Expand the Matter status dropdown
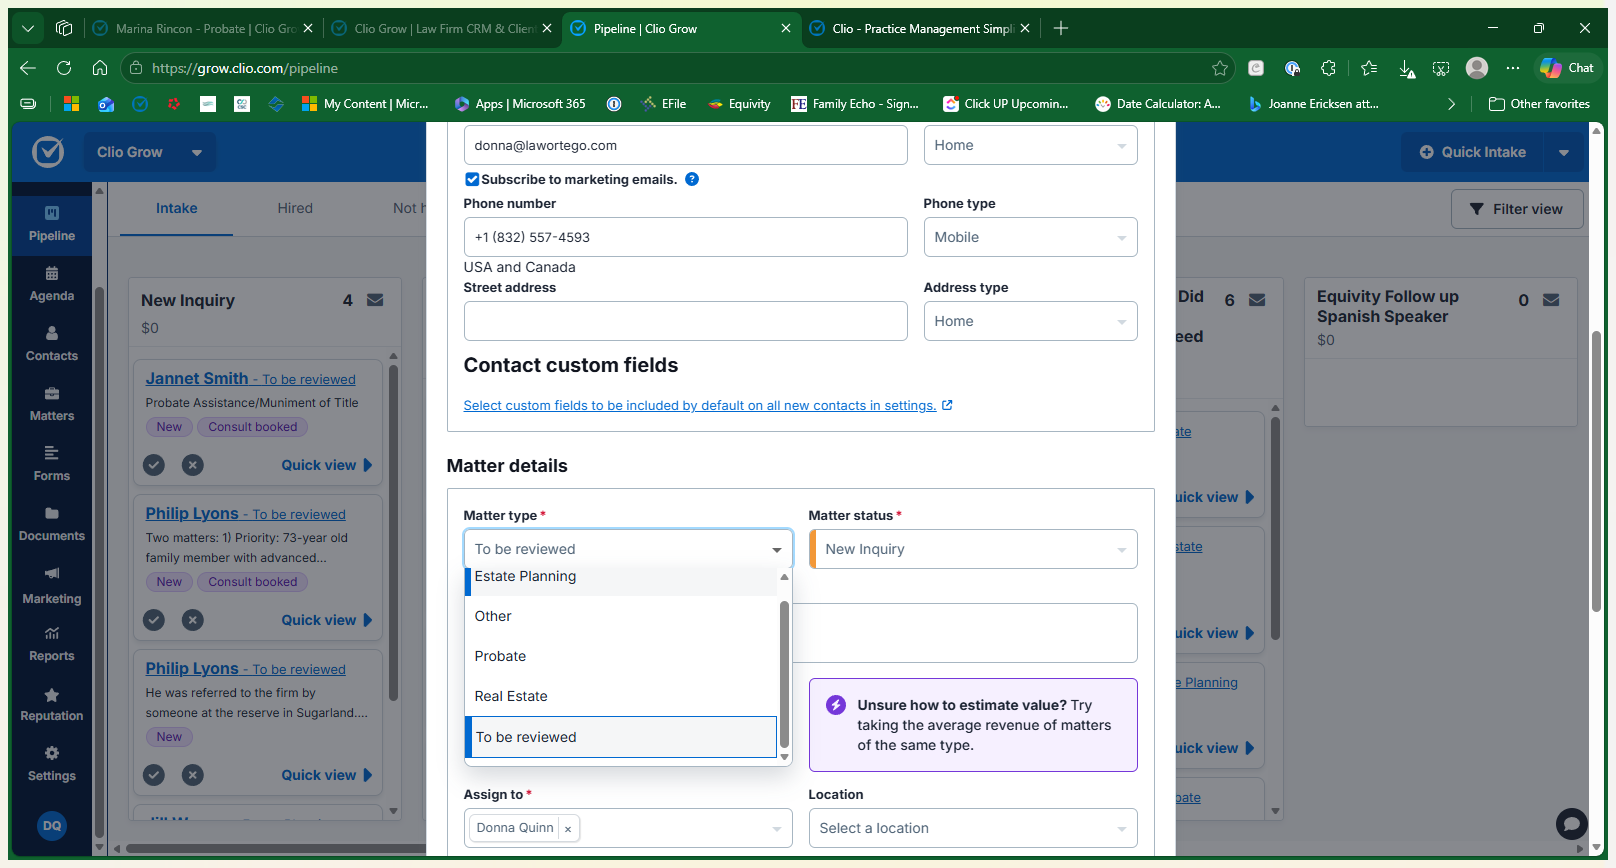 tap(973, 549)
